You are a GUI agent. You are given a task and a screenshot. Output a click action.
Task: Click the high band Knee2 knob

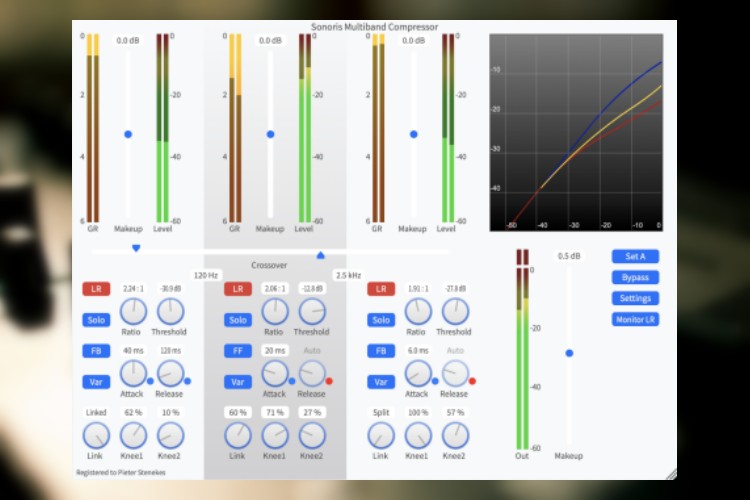(455, 436)
